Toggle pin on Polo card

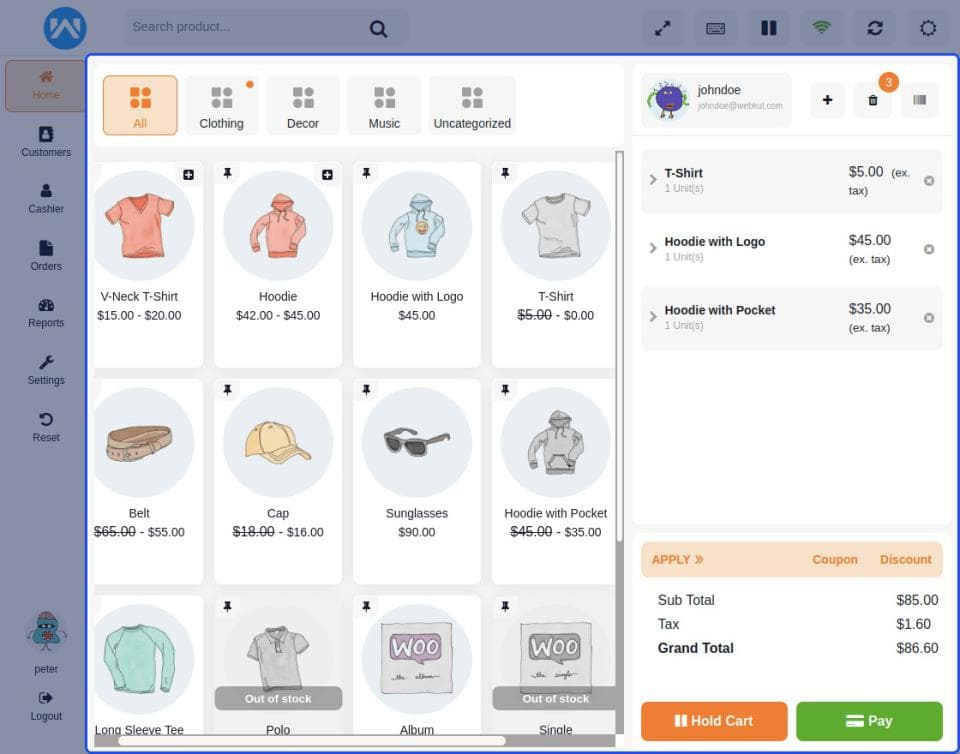click(227, 607)
